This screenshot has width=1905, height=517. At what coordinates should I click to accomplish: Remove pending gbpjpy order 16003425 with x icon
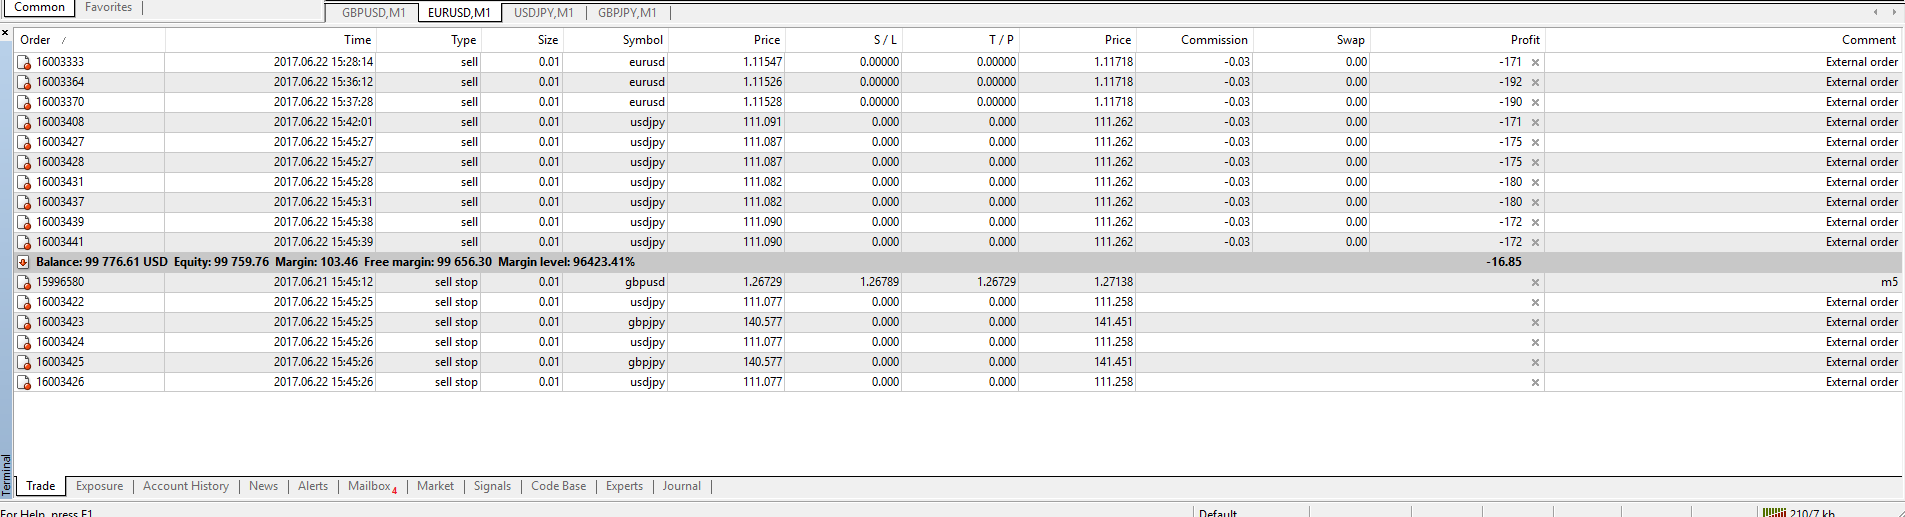pos(1535,362)
